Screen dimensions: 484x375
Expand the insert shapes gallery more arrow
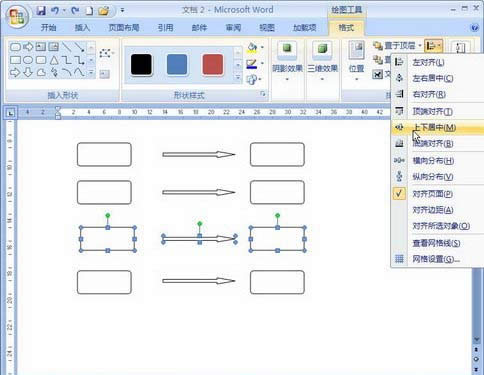[x=91, y=72]
